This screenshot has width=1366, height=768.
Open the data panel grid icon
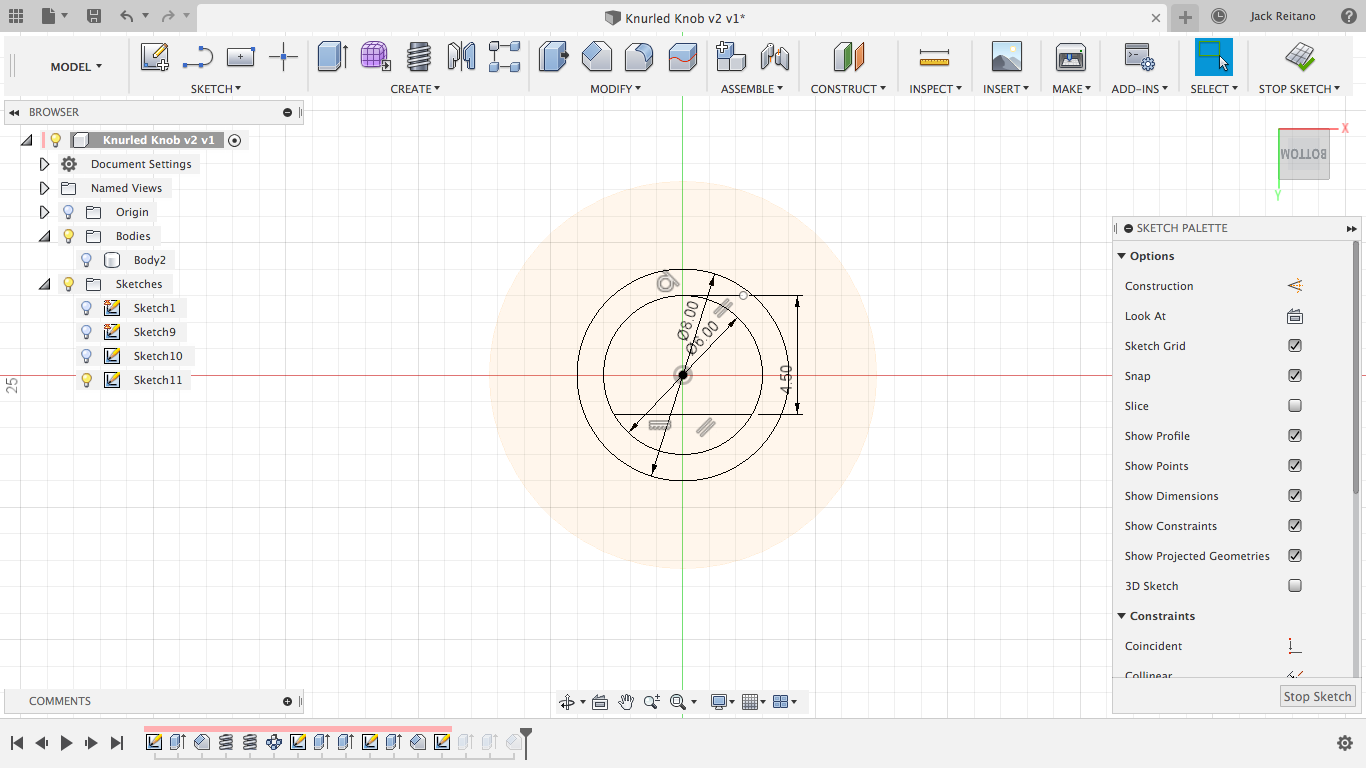(15, 16)
